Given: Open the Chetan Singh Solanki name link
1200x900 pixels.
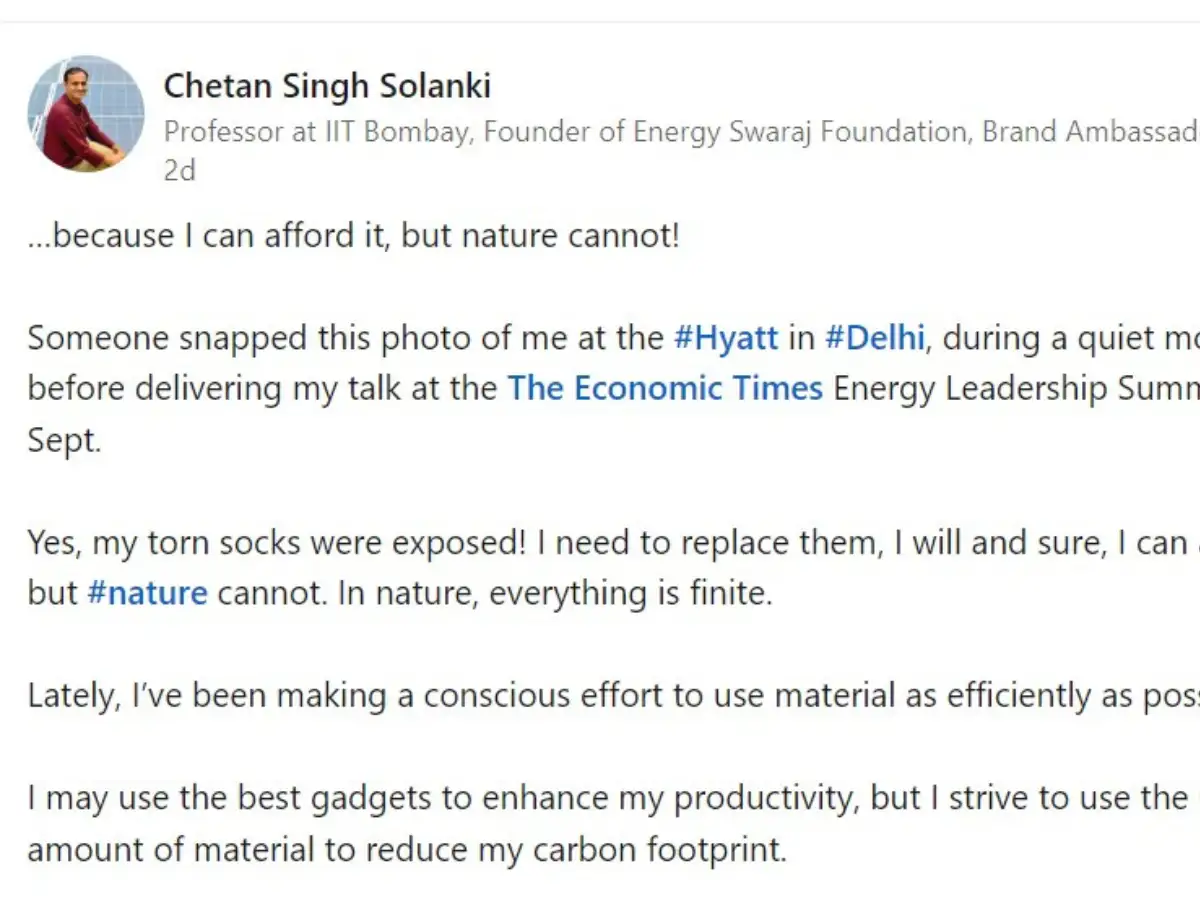Looking at the screenshot, I should (x=327, y=86).
